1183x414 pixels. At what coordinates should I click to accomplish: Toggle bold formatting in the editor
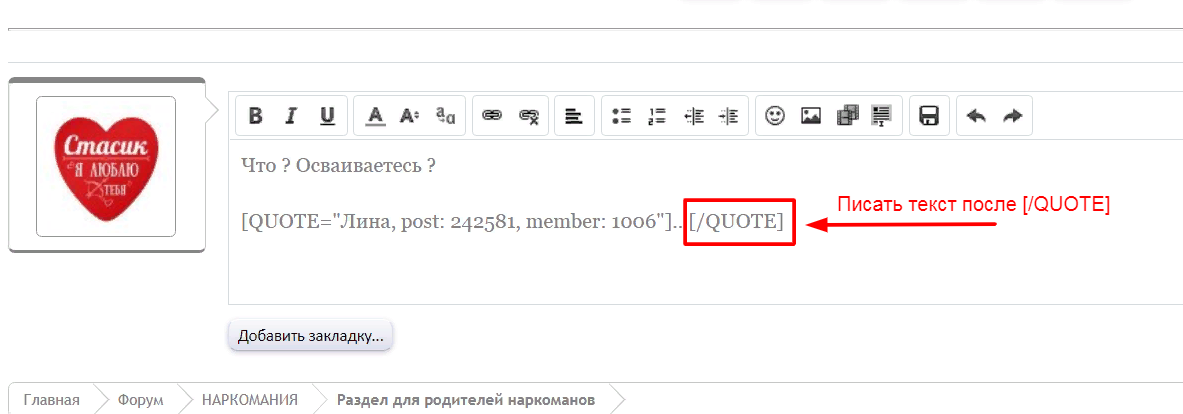(x=256, y=115)
